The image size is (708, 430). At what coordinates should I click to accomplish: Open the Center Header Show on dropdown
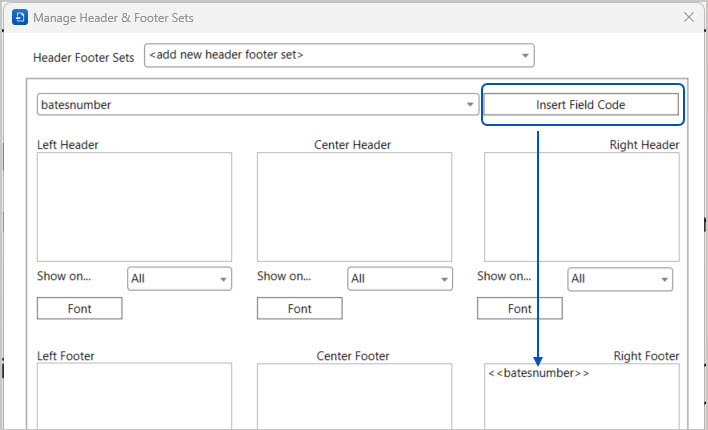click(x=400, y=279)
